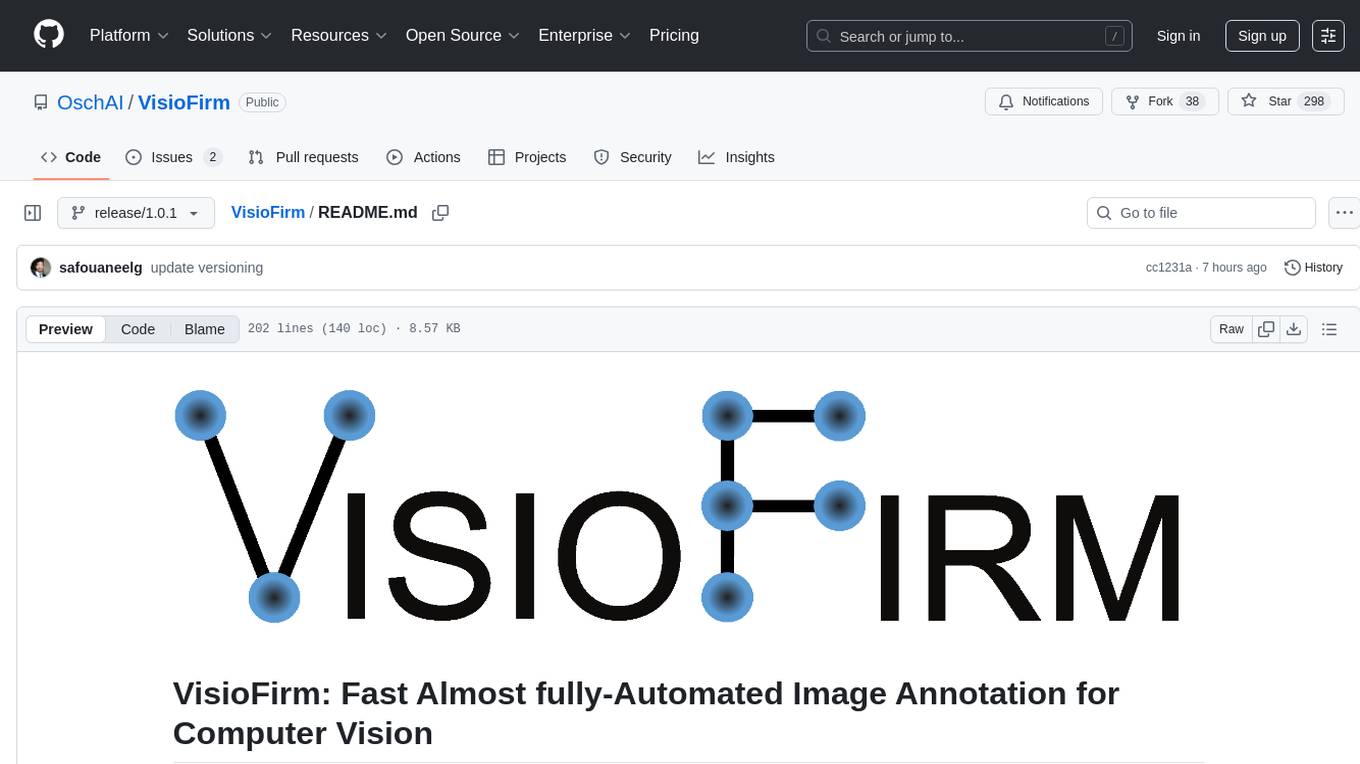This screenshot has width=1360, height=764.
Task: Open the README outline icon
Action: [1329, 329]
